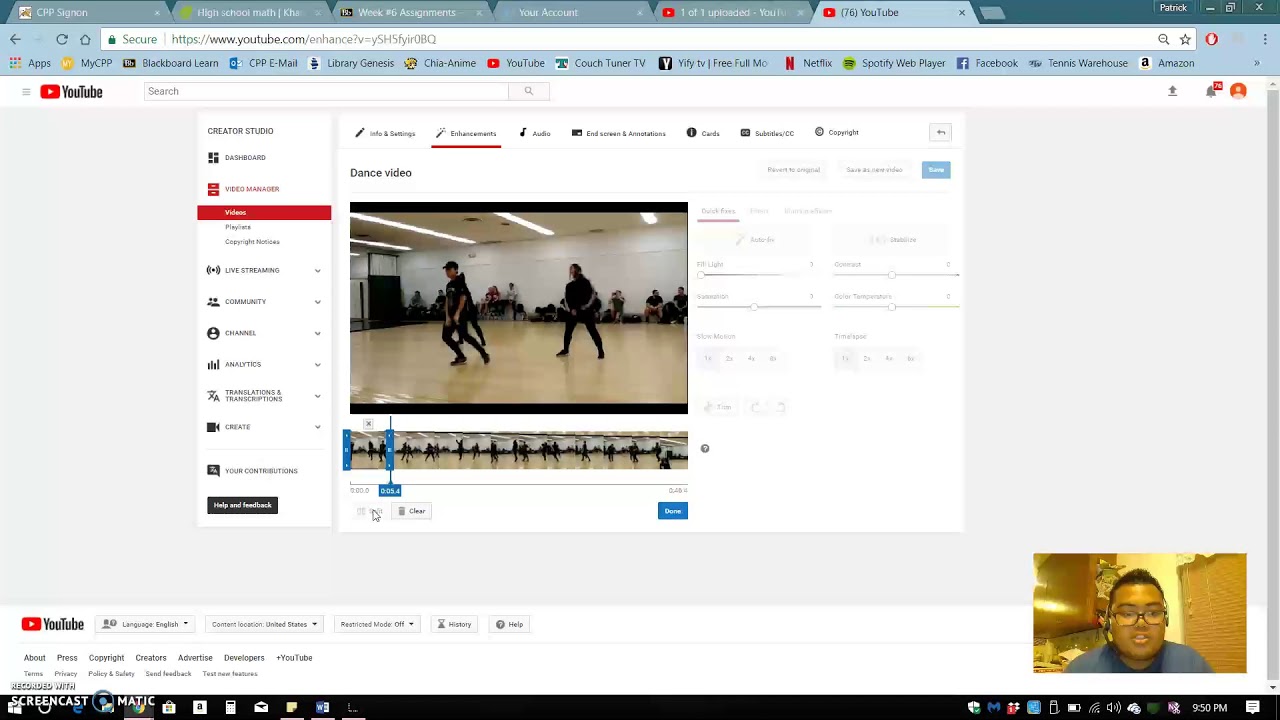Open the End screen & Annotations tab
Image resolution: width=1280 pixels, height=720 pixels.
[x=618, y=133]
